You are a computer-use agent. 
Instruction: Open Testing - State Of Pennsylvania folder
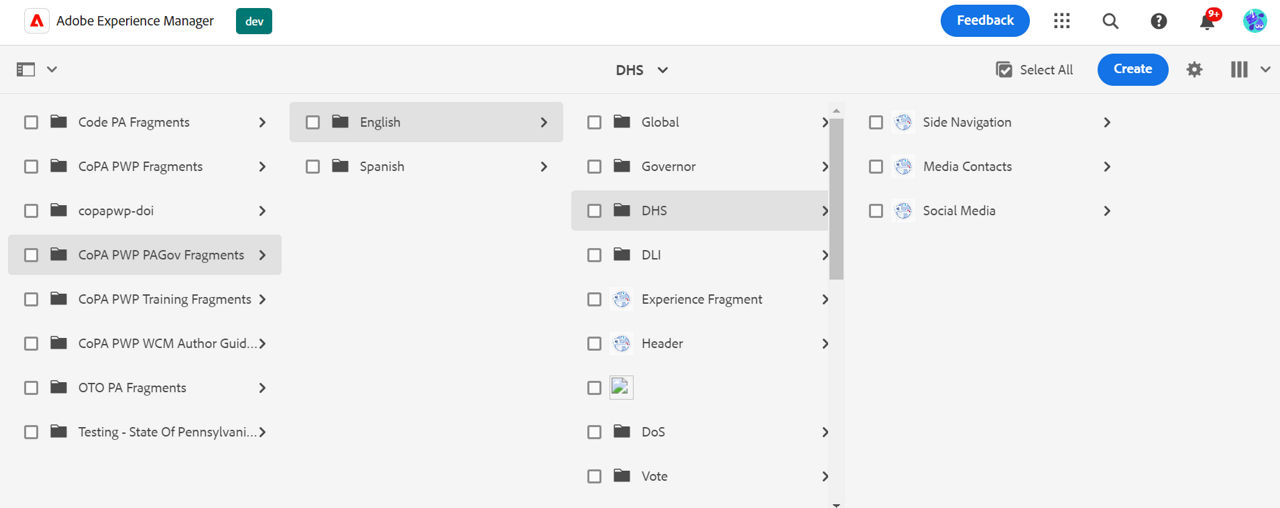tap(145, 432)
